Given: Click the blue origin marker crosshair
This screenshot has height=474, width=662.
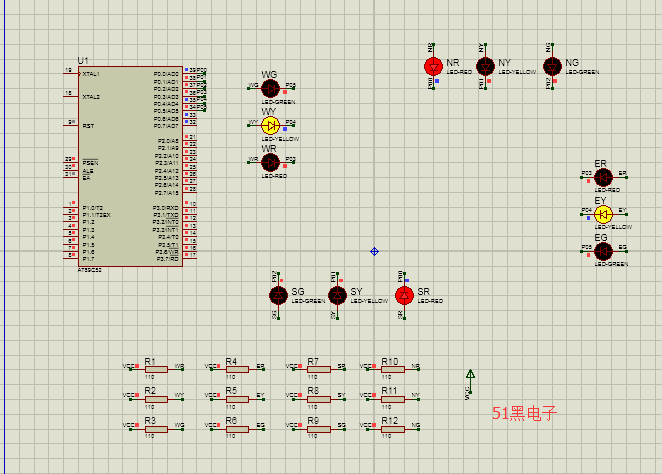Looking at the screenshot, I should coord(374,251).
